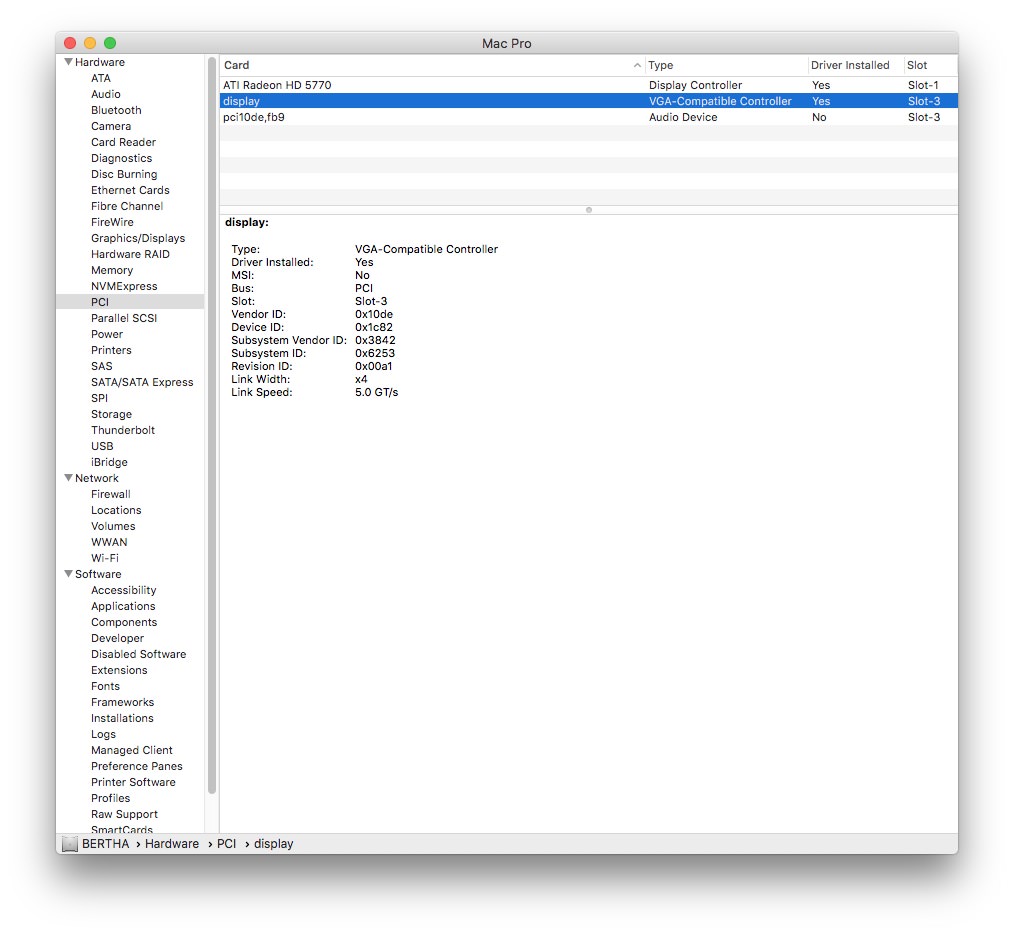1014x934 pixels.
Task: Open Memory in the sidebar
Action: point(112,270)
